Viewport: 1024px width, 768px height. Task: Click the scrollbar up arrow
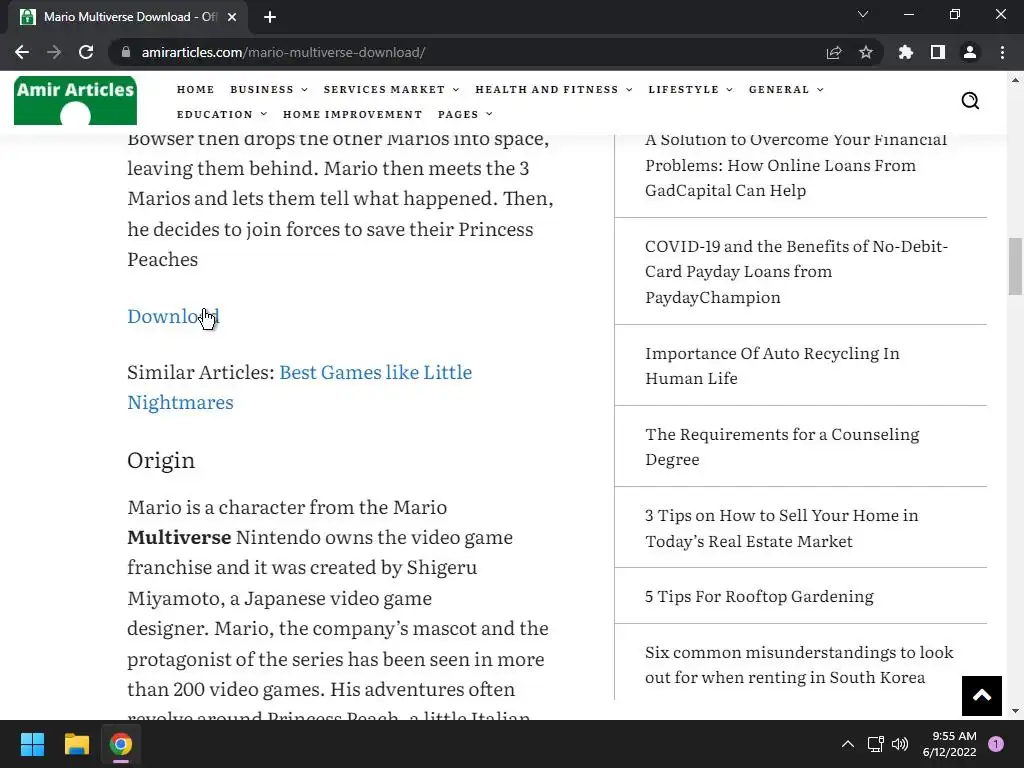[x=1015, y=80]
